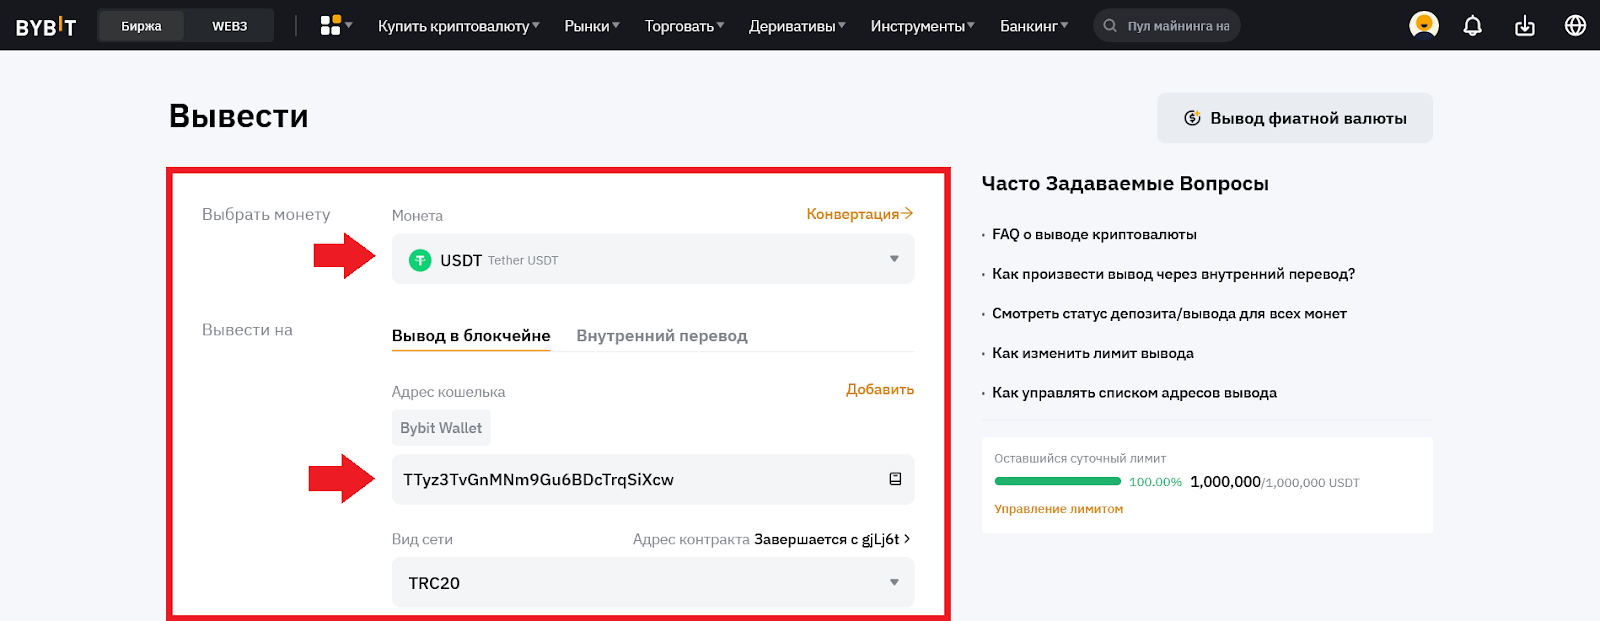Image resolution: width=1600 pixels, height=621 pixels.
Task: Click the download app icon
Action: (x=1524, y=26)
